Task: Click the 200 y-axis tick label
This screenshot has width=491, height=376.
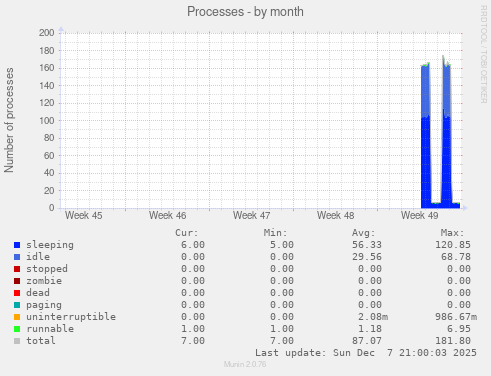Action: point(46,33)
